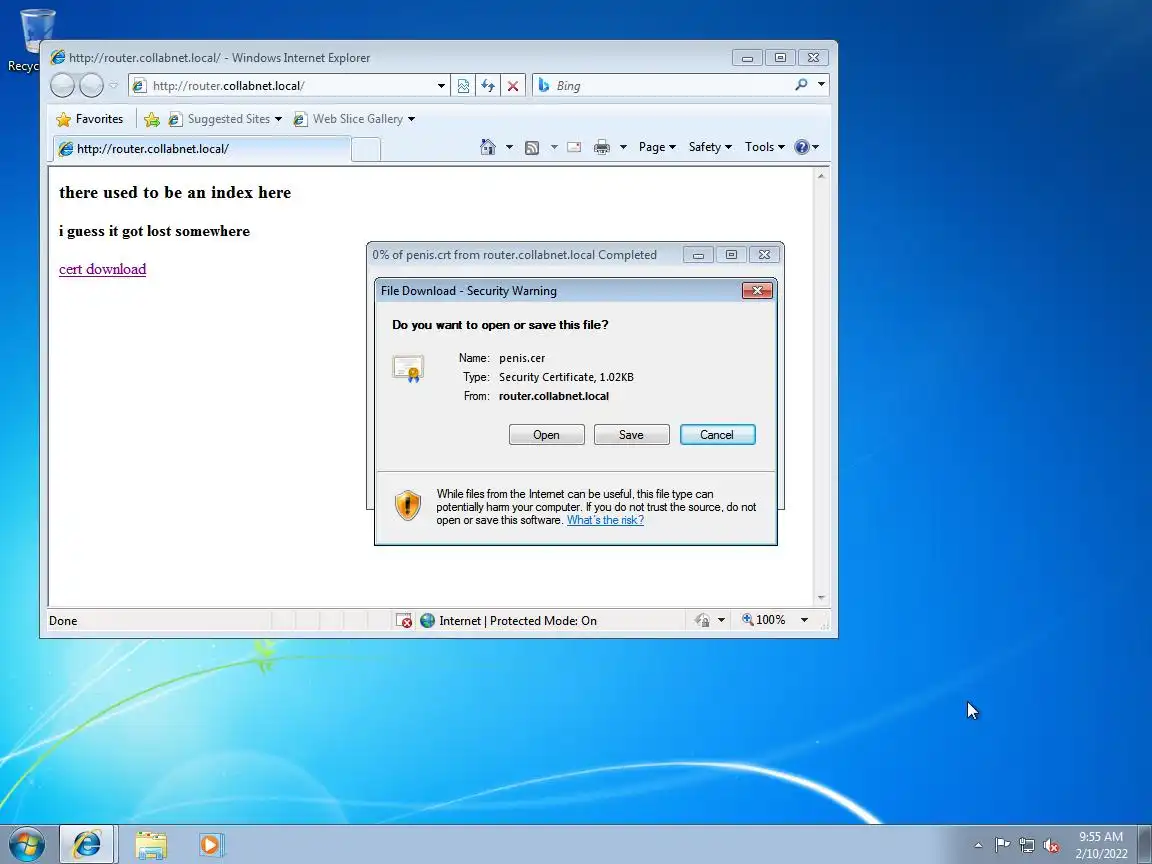
Task: Open the downloaded penis.cer file
Action: [x=547, y=434]
